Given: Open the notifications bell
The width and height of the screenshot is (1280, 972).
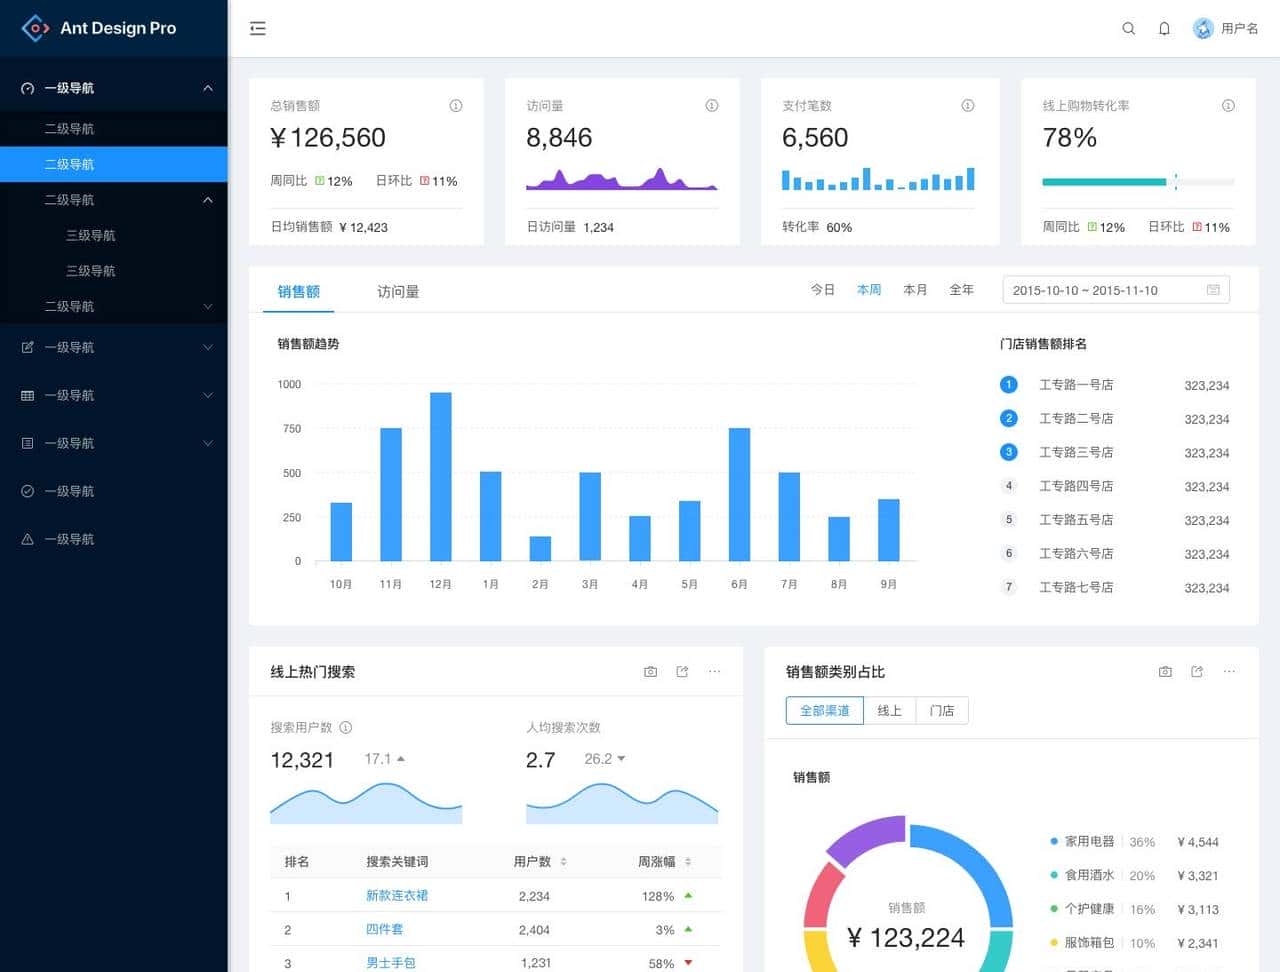Looking at the screenshot, I should pyautogui.click(x=1164, y=28).
